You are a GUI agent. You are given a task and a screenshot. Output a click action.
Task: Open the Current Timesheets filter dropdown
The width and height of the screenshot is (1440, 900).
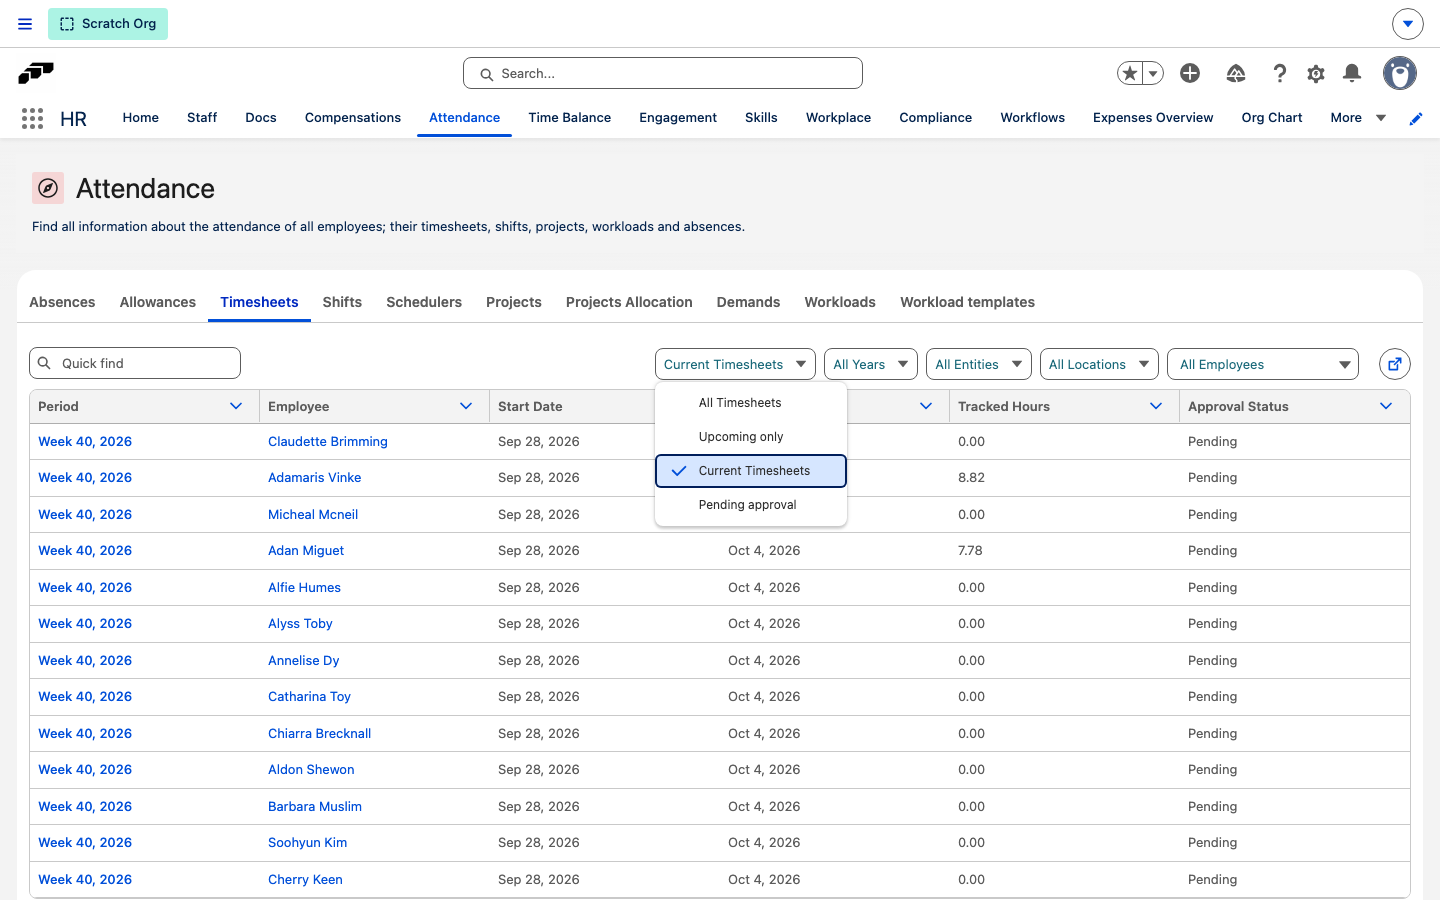(x=735, y=364)
